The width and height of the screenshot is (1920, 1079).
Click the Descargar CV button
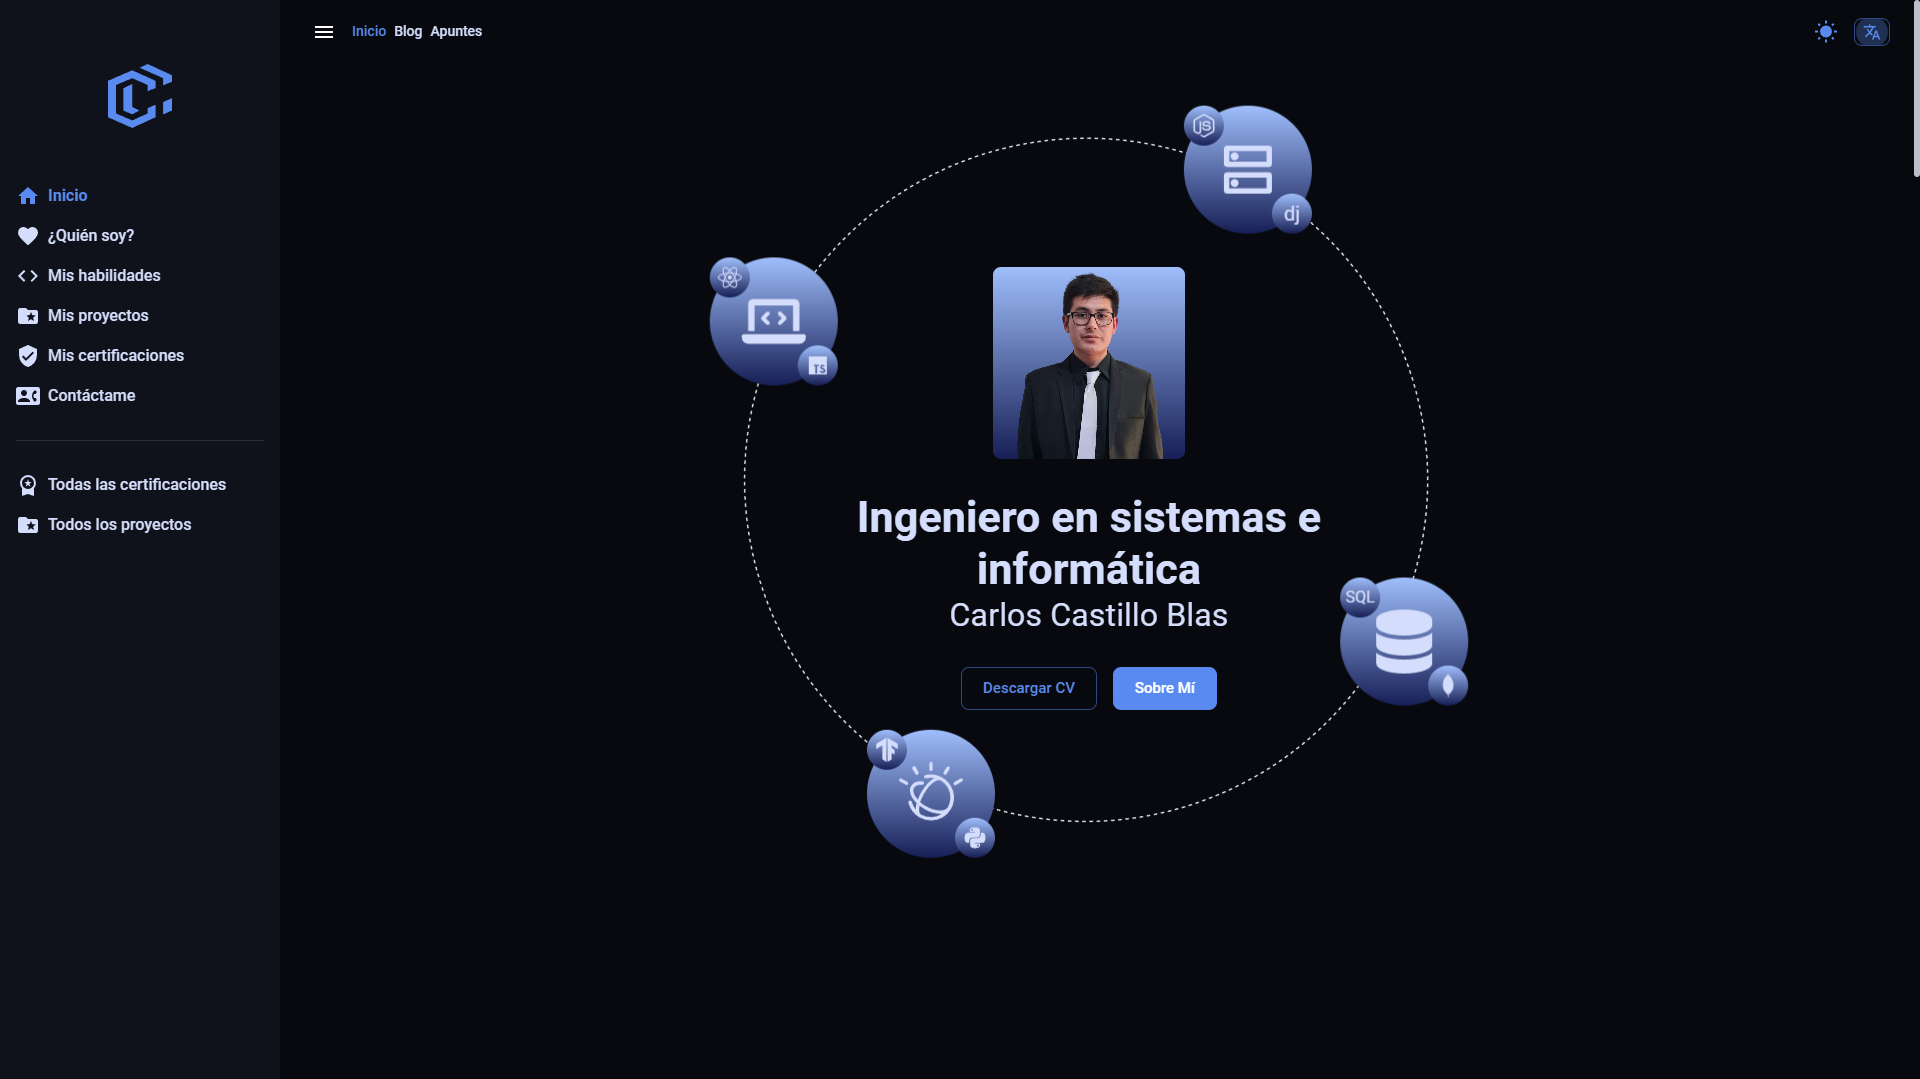click(x=1029, y=688)
